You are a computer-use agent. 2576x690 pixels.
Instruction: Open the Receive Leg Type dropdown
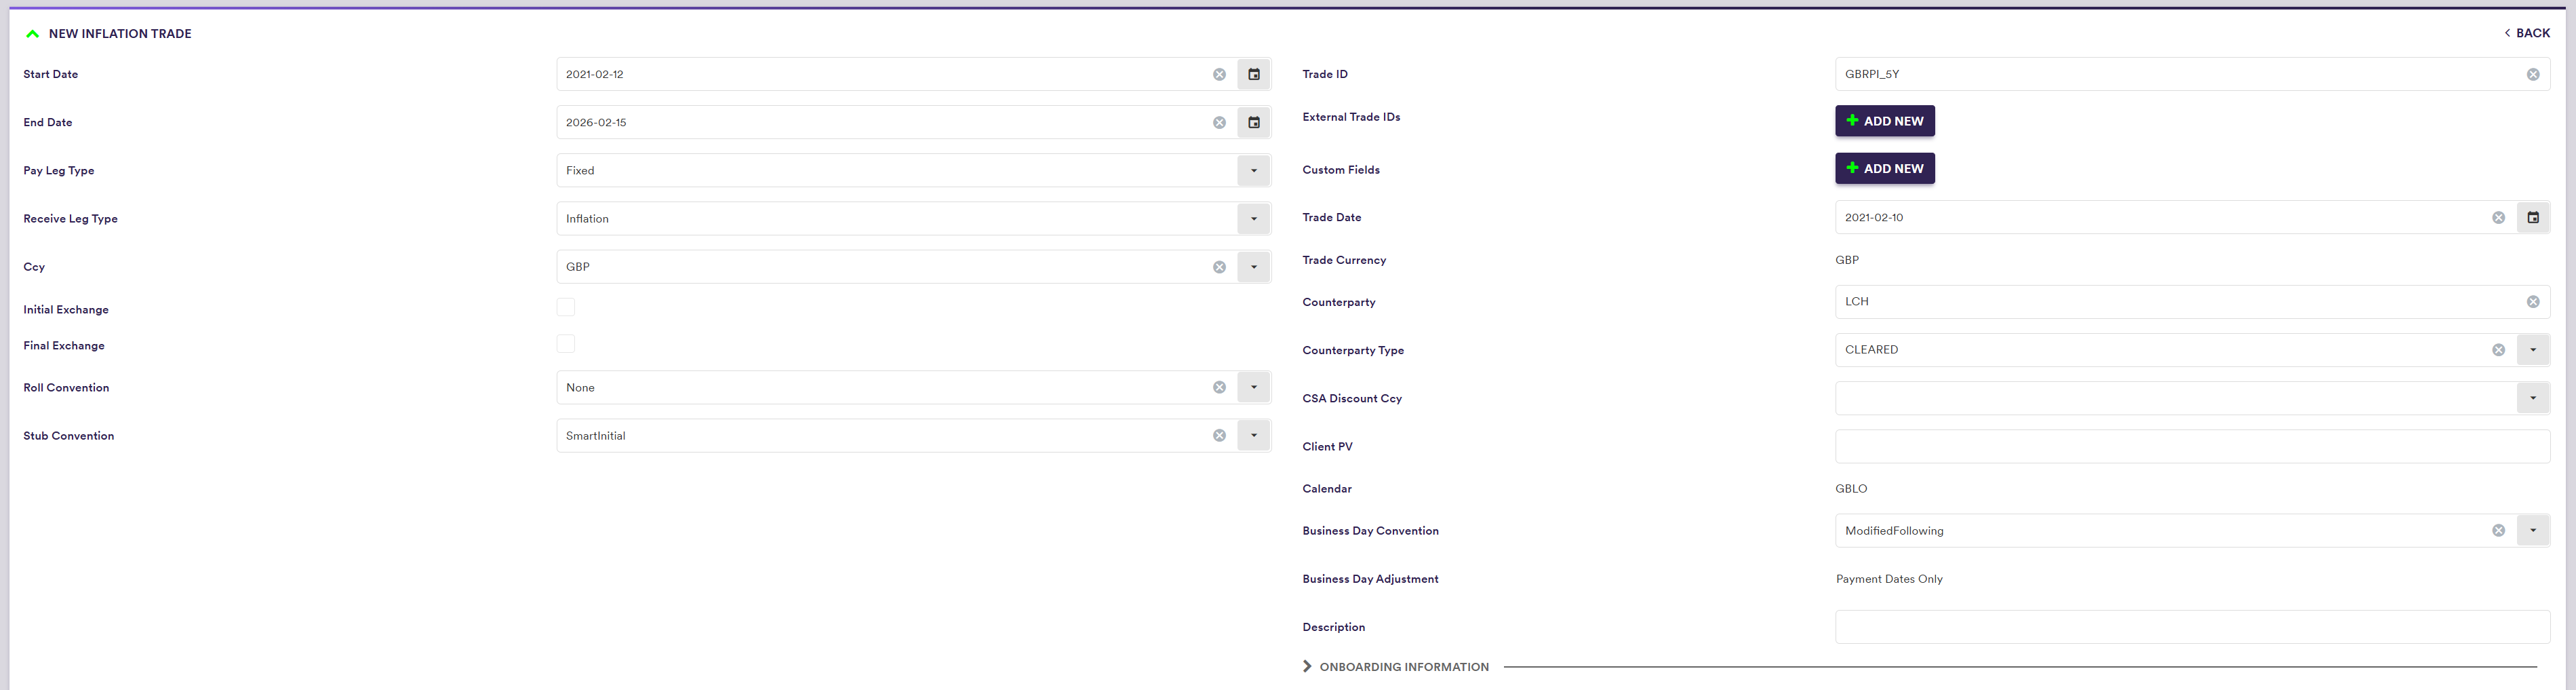point(1253,219)
